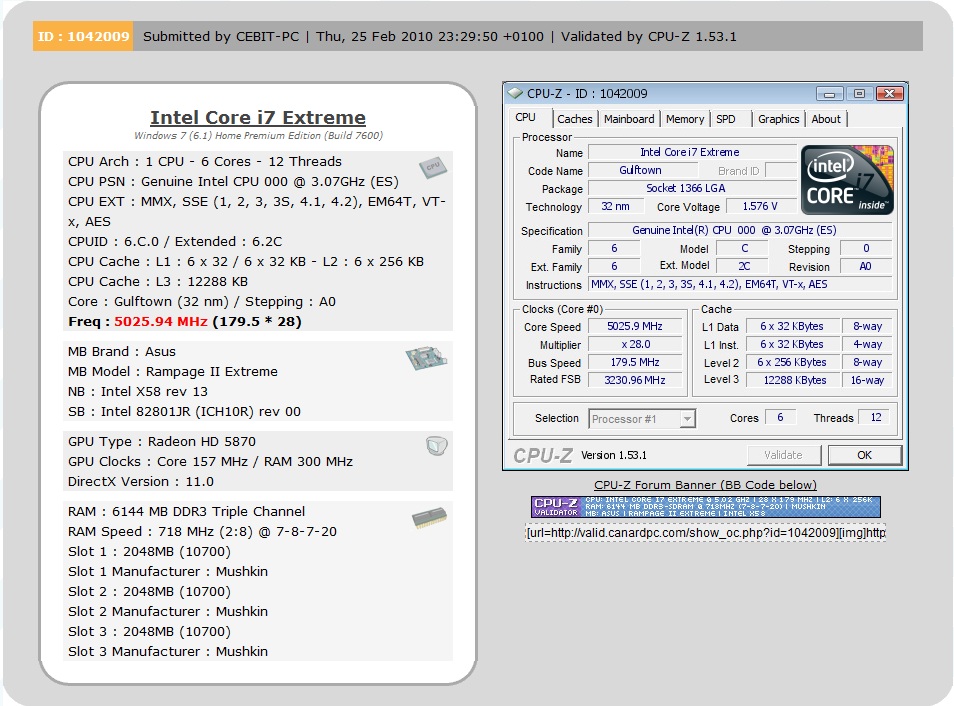Click the Level 2 cache 6 x 256 KBytes value
This screenshot has width=954, height=706.
pyautogui.click(x=792, y=362)
